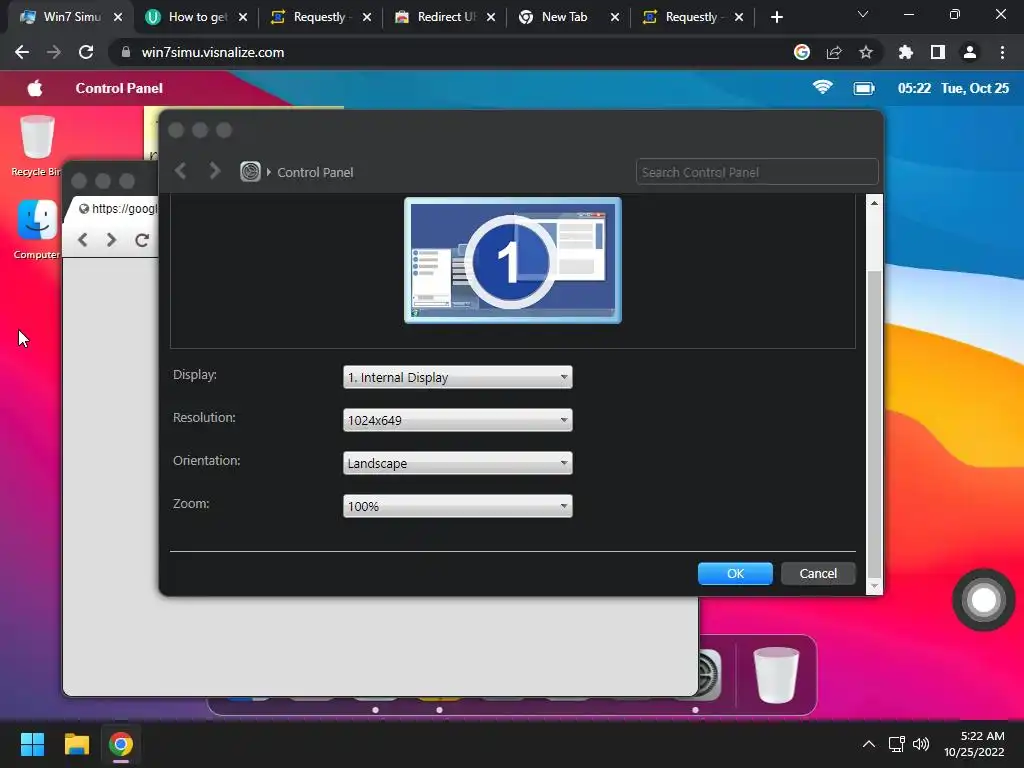Screen dimensions: 1024x768
Task: Open the Orientation dropdown set to Landscape
Action: tap(457, 463)
